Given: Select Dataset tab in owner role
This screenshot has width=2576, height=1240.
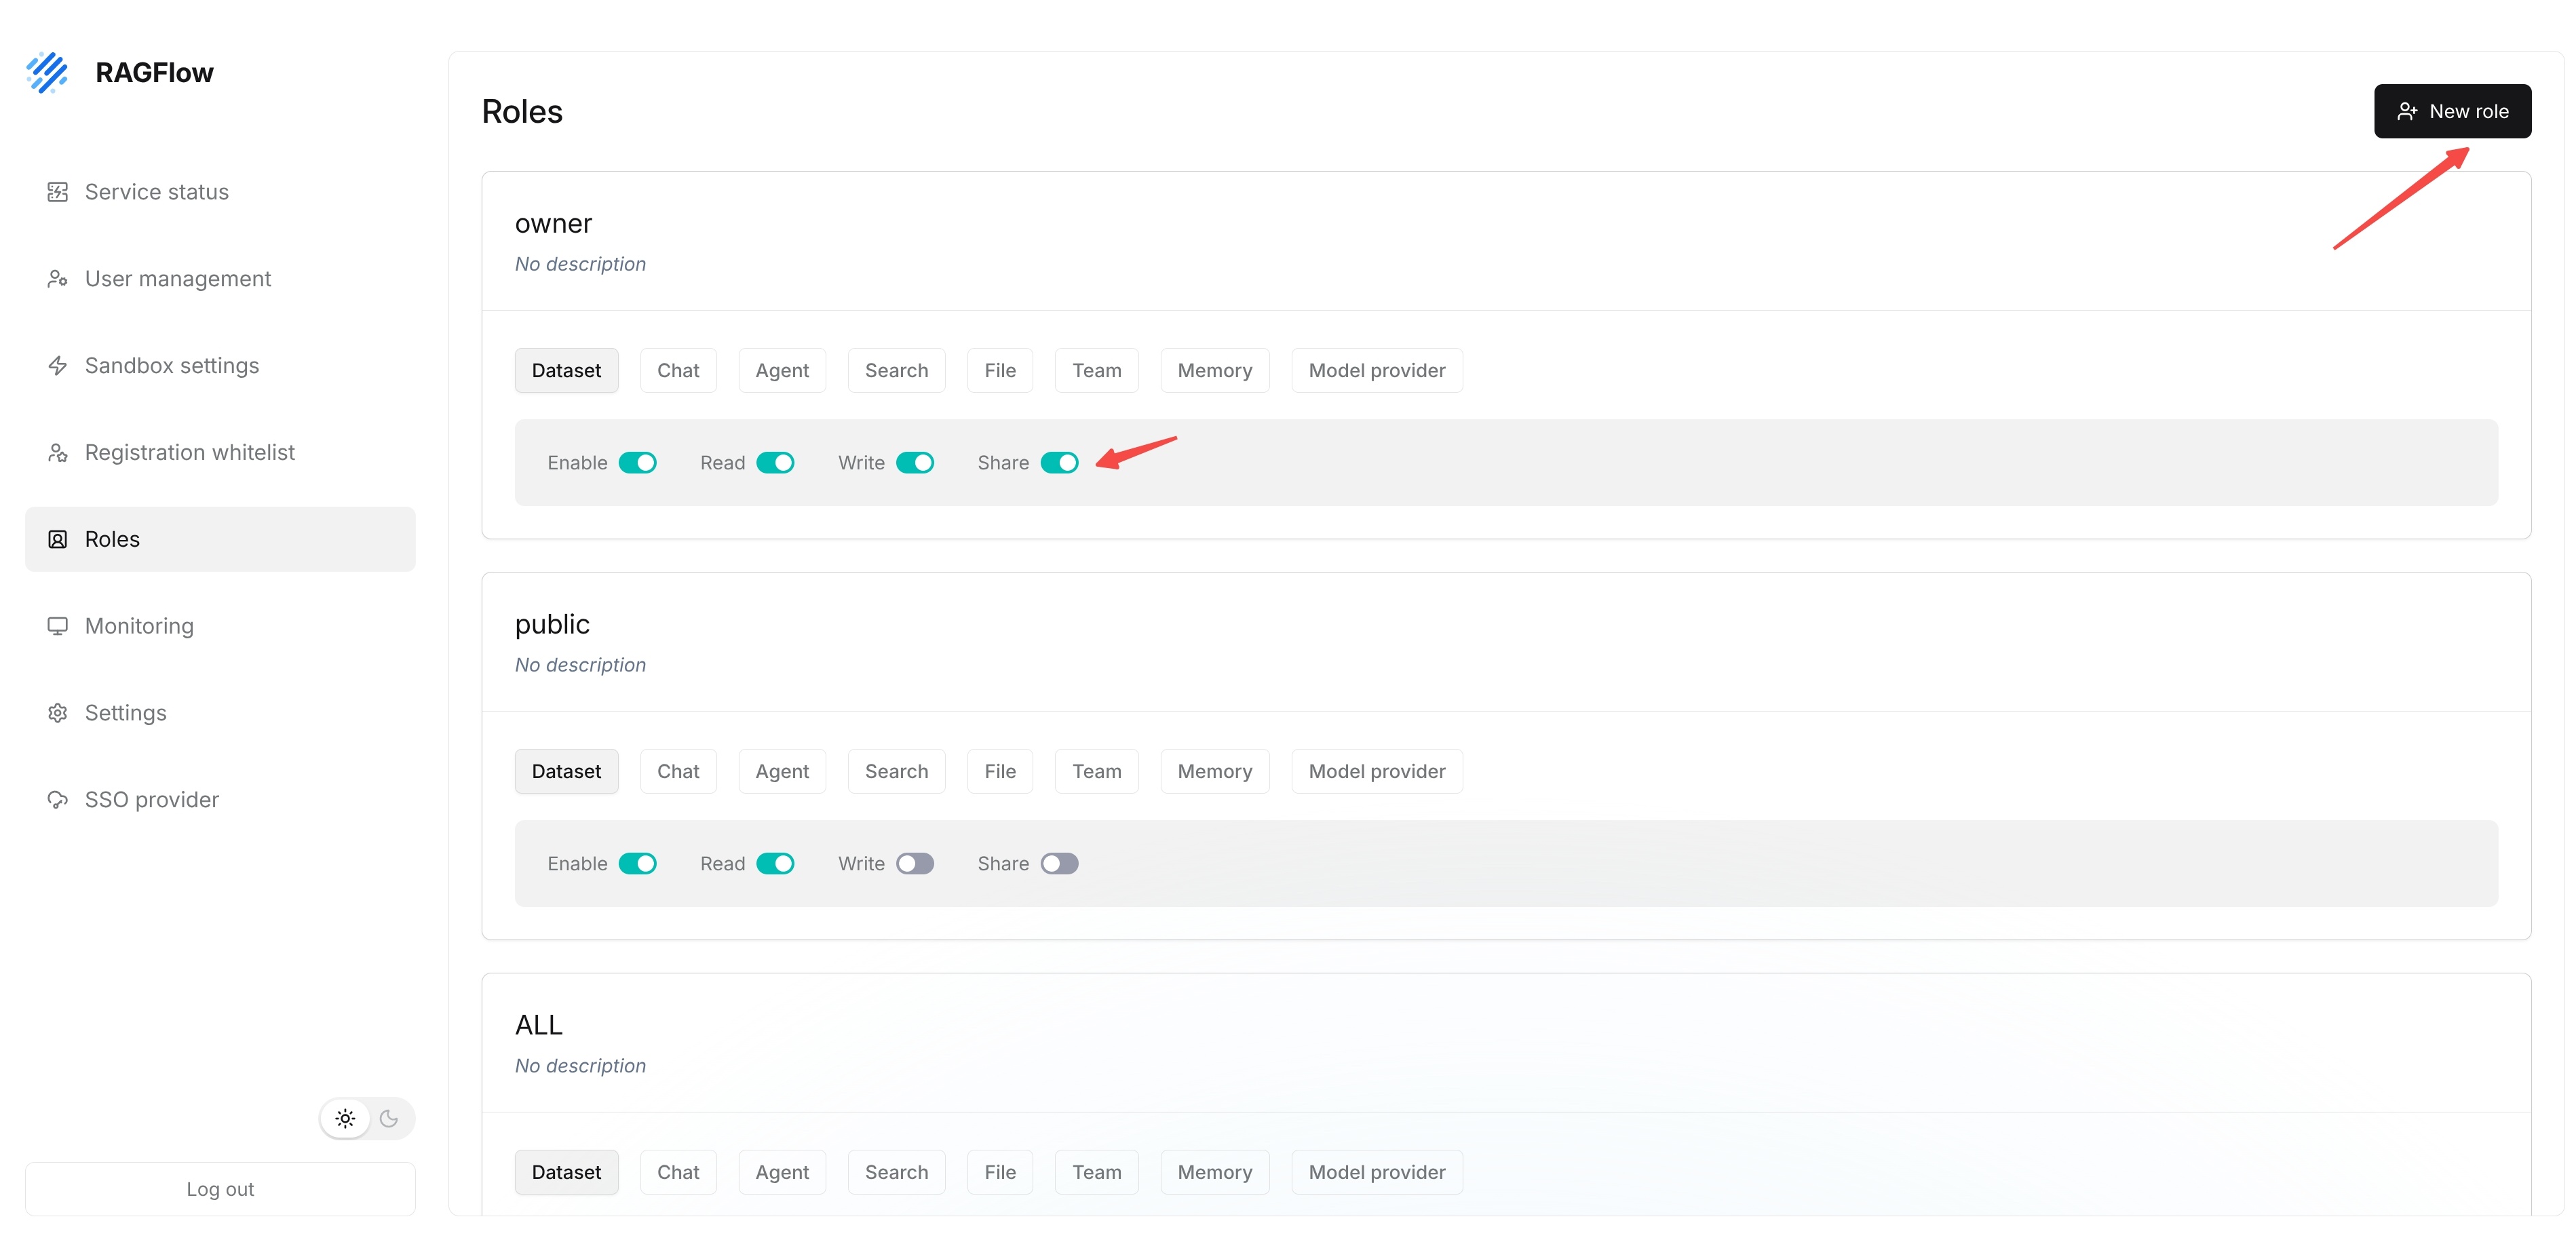Looking at the screenshot, I should click(566, 371).
